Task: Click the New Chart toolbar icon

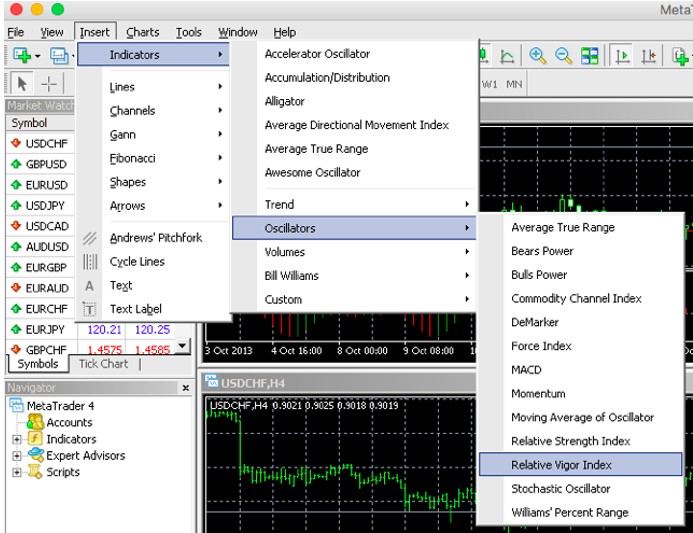Action: point(22,56)
